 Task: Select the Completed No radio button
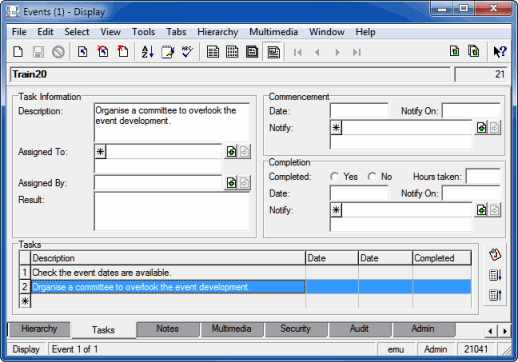coord(372,176)
